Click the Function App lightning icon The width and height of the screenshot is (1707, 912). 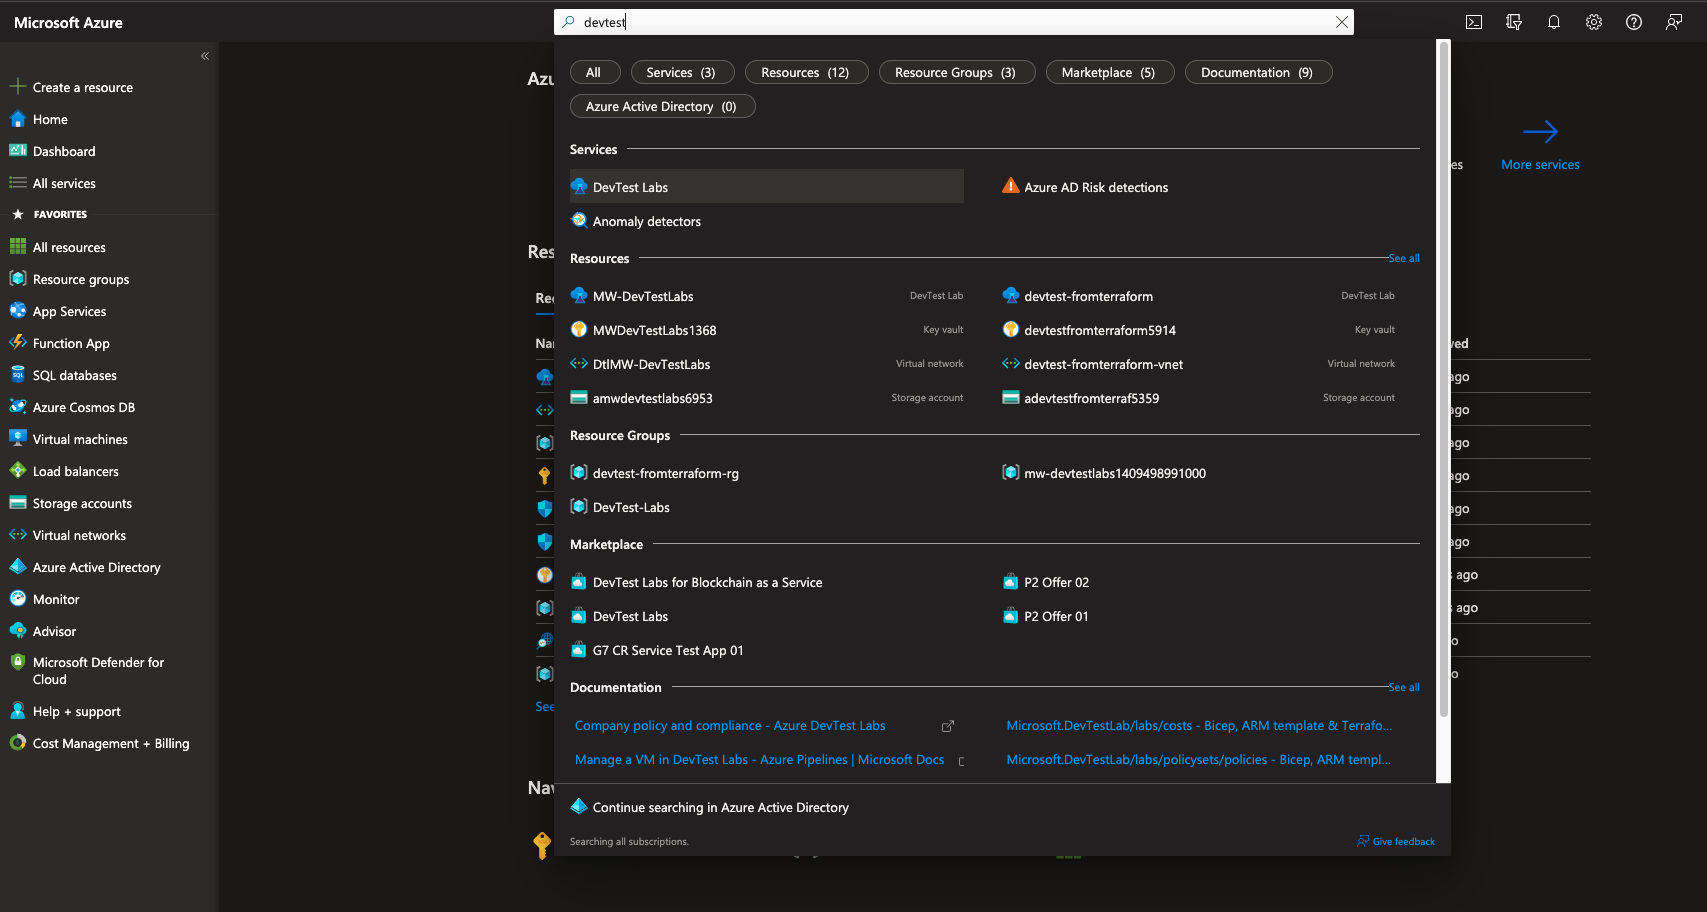coord(17,343)
